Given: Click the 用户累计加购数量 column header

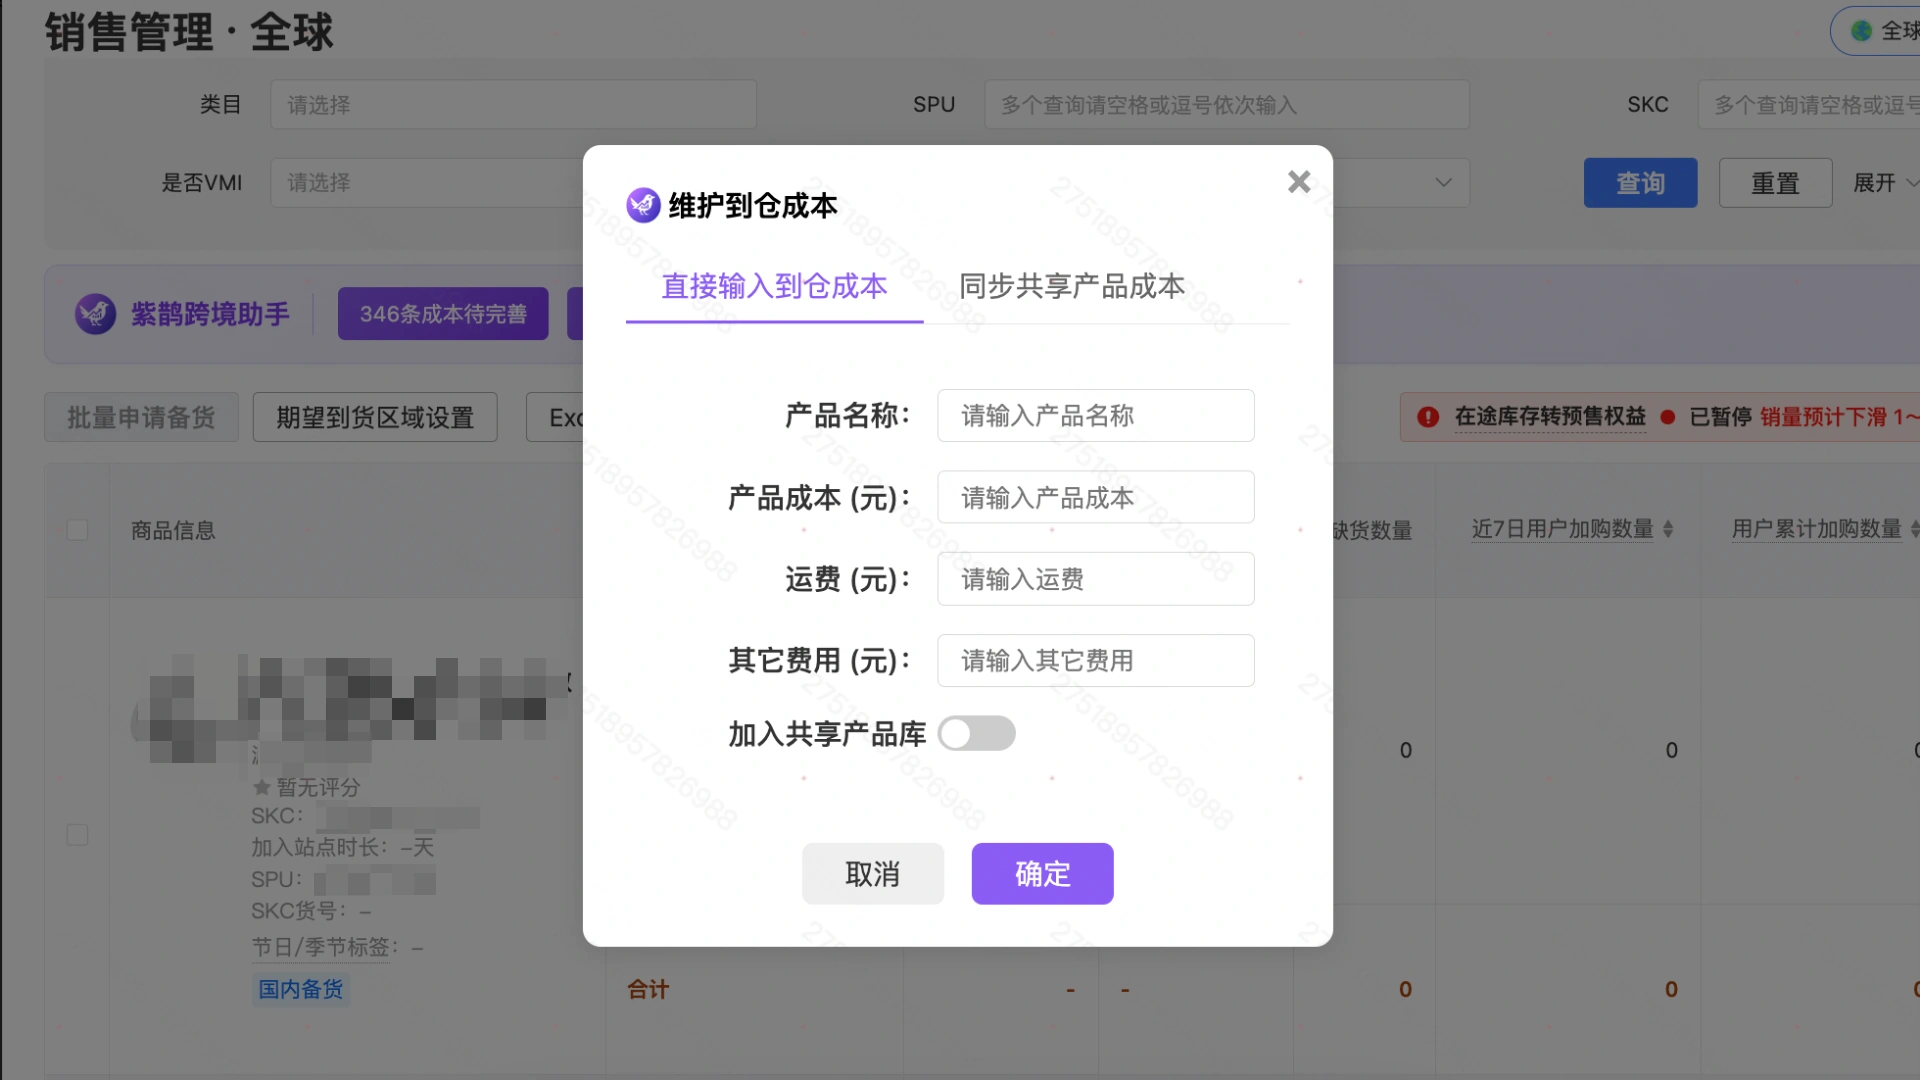Looking at the screenshot, I should (1816, 529).
